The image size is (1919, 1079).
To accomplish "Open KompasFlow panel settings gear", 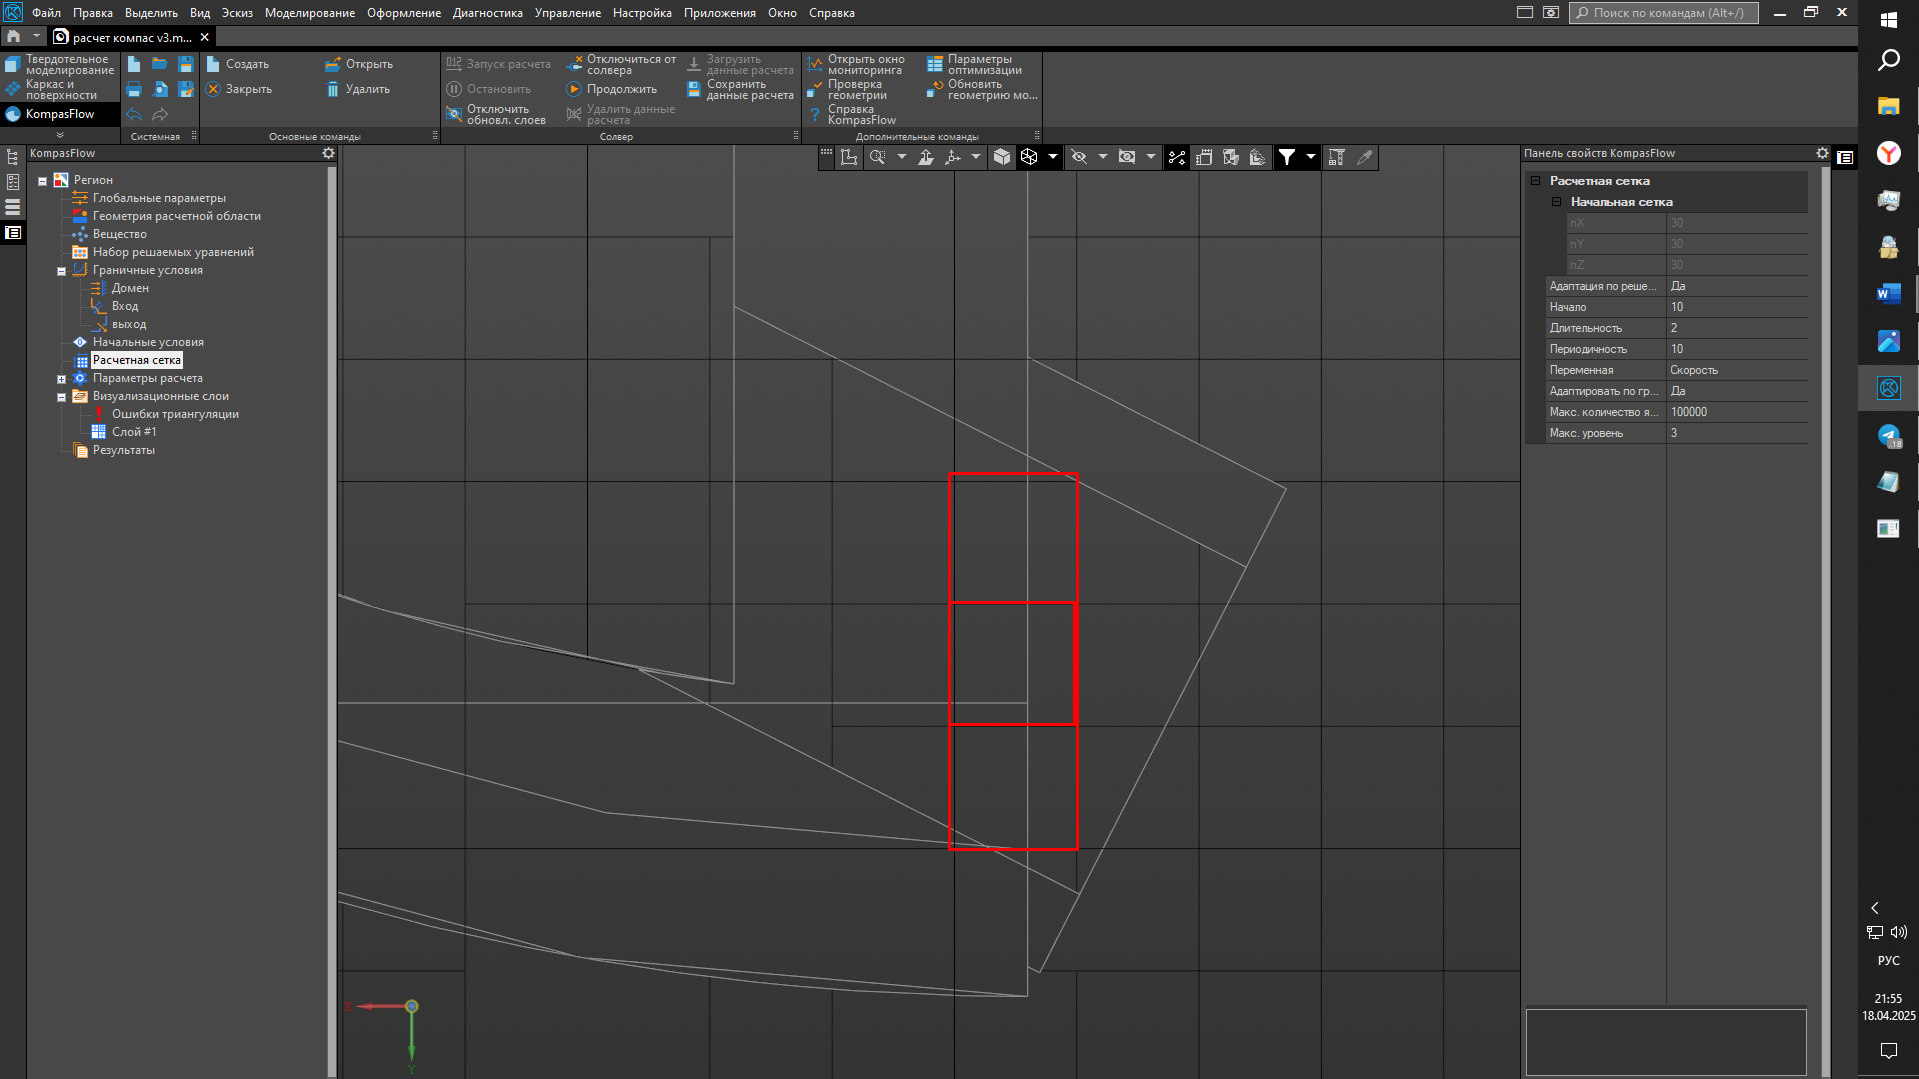I will coord(328,153).
